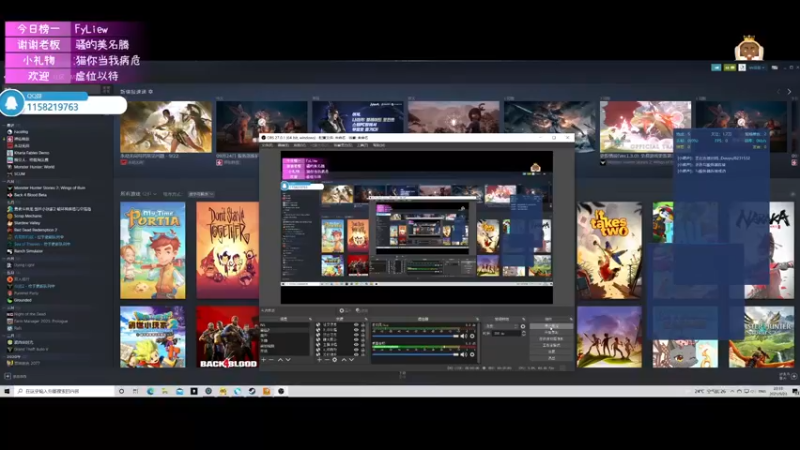Viewport: 800px width, 450px height.
Task: Click OBS Studio Mode button in controls dock
Action: (x=551, y=345)
